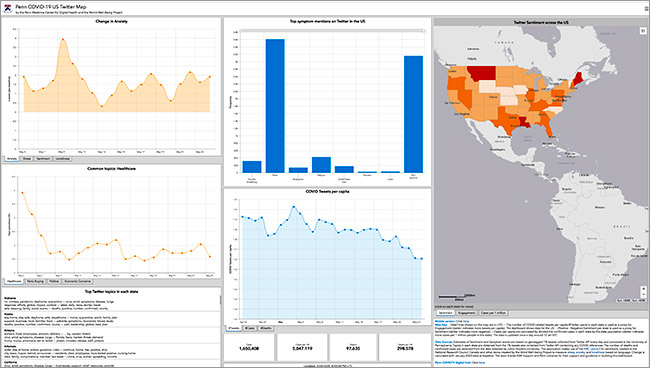The image size is (650, 368).
Task: Click the 296,578 stat card
Action: 405,347
